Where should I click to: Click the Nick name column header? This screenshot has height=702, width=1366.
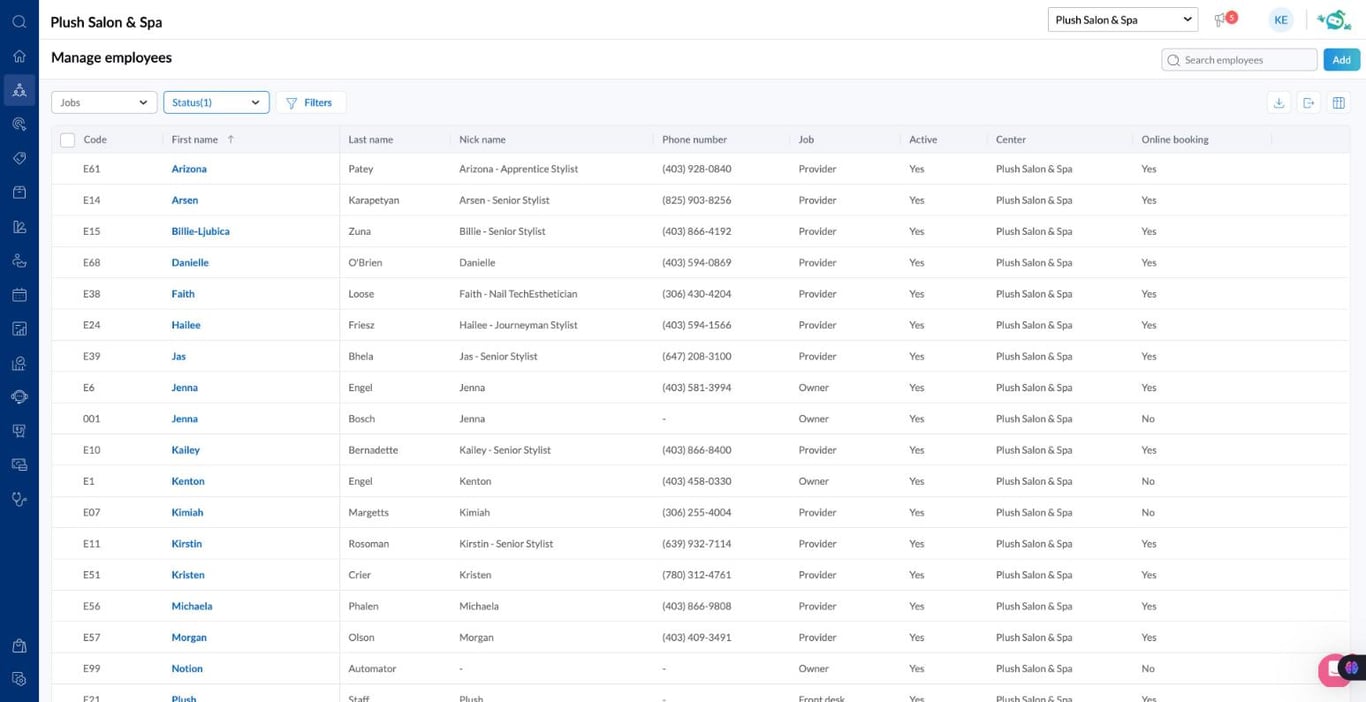(x=482, y=140)
